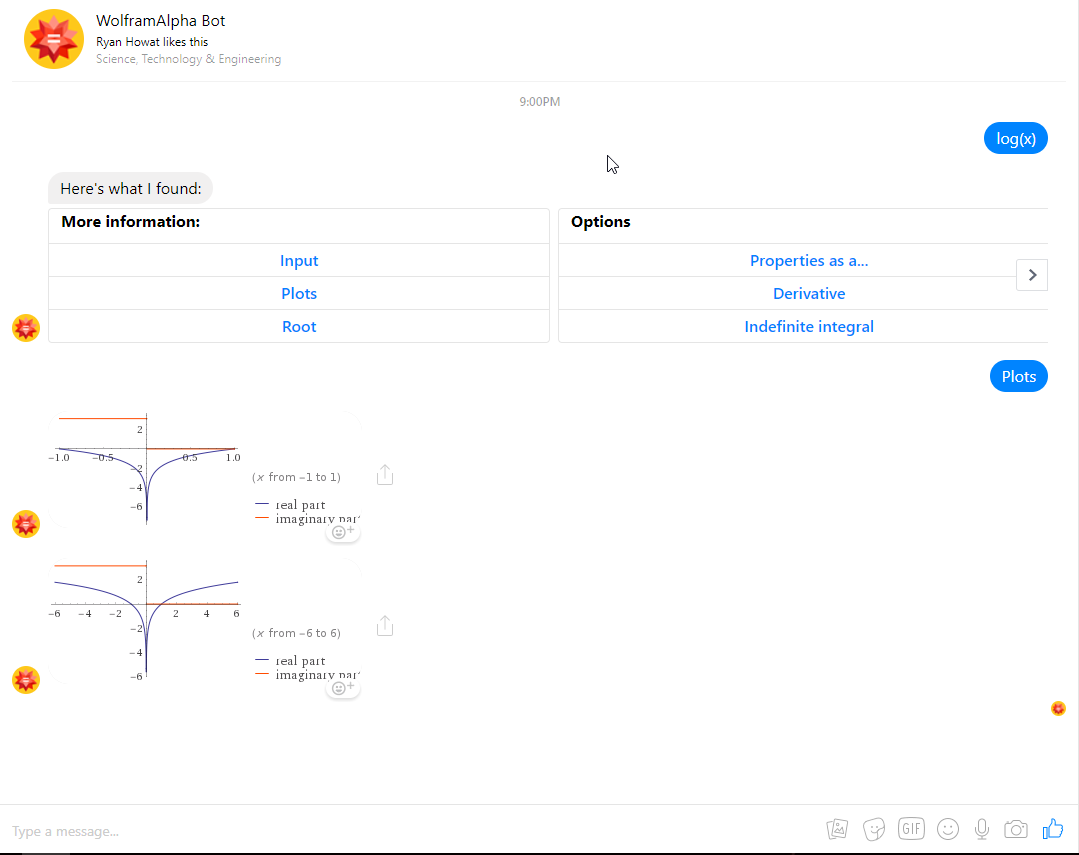The image size is (1079, 855).
Task: Add reaction to the -1 to 1 plot
Action: [343, 532]
